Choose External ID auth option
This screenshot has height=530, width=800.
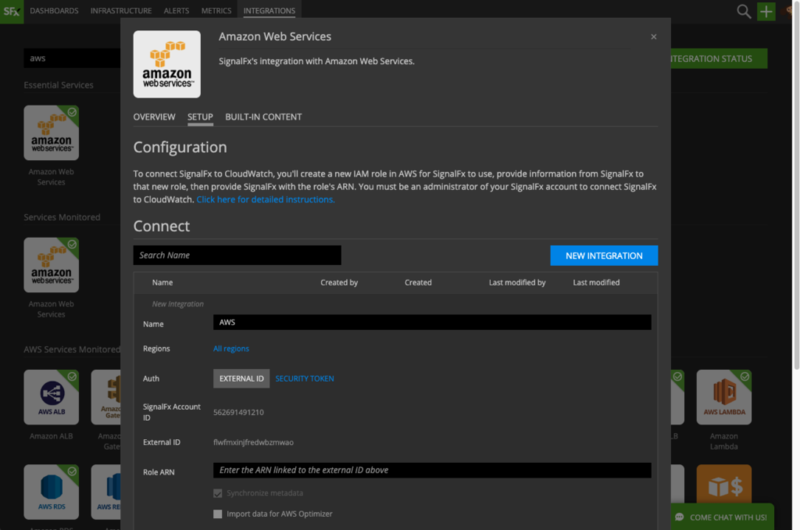pyautogui.click(x=241, y=378)
